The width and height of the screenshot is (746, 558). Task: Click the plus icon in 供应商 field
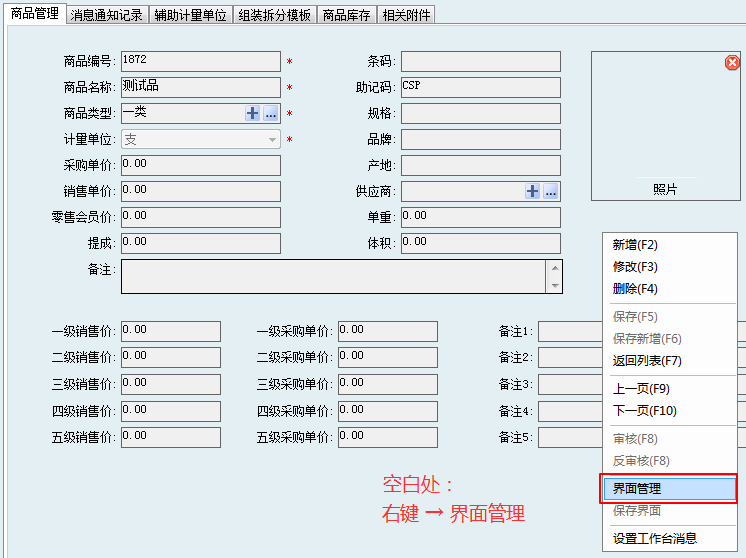click(533, 192)
